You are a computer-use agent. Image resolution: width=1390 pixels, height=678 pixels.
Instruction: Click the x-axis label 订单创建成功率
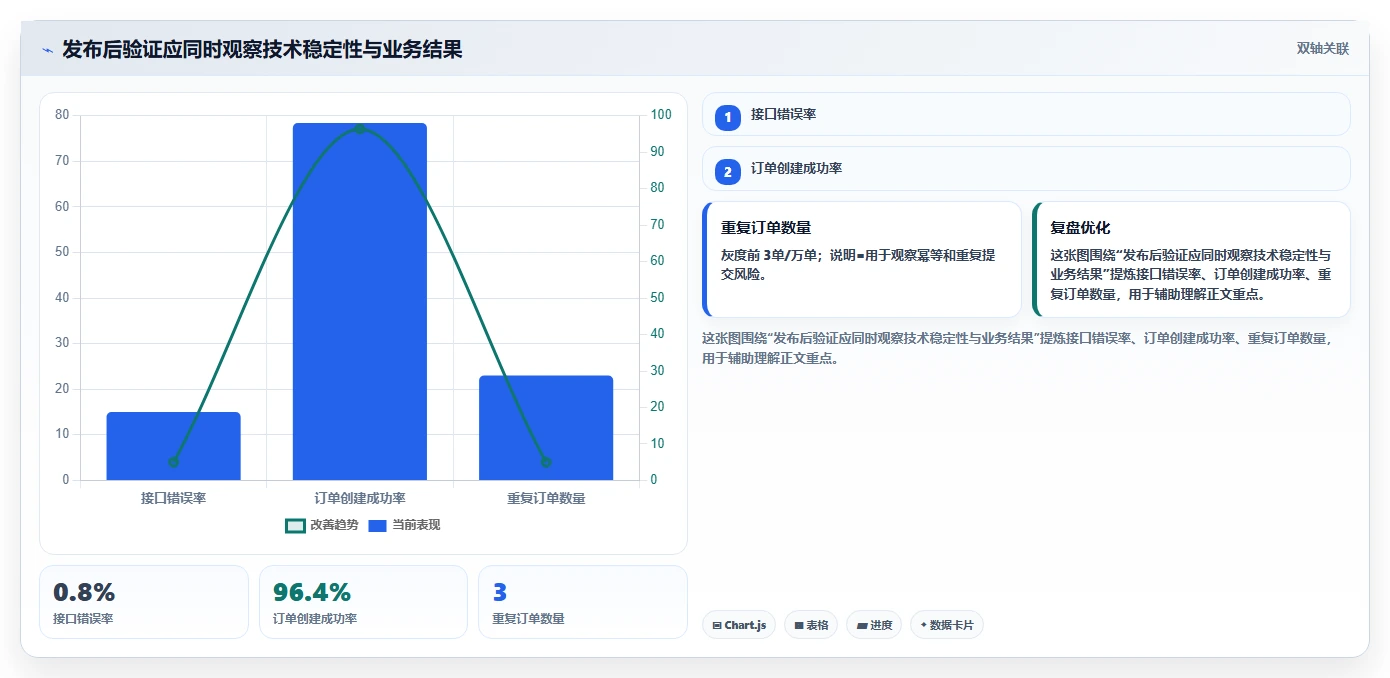pos(360,498)
